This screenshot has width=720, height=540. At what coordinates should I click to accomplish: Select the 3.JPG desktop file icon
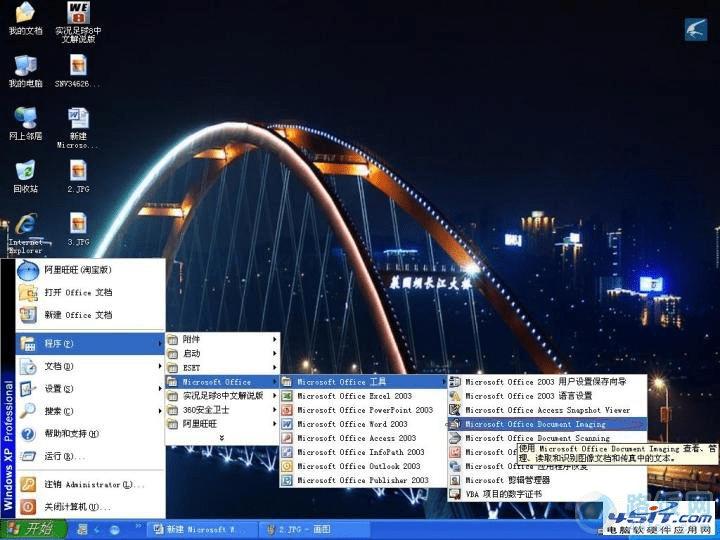tap(78, 224)
